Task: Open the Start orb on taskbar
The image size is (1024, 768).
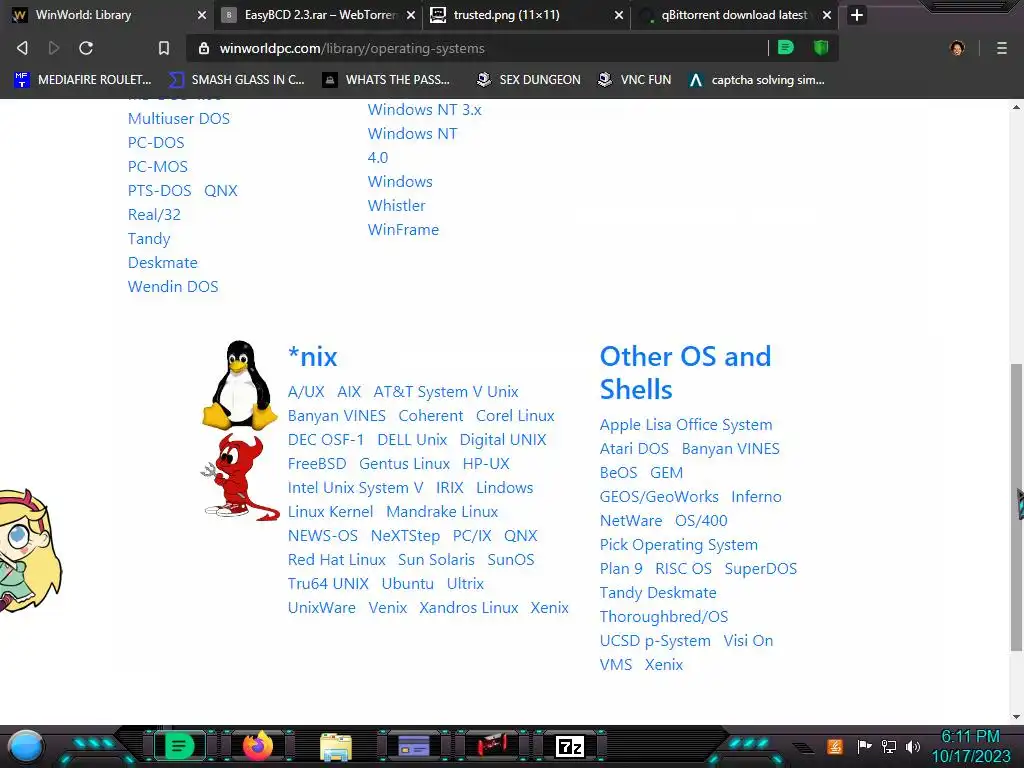Action: tap(25, 746)
